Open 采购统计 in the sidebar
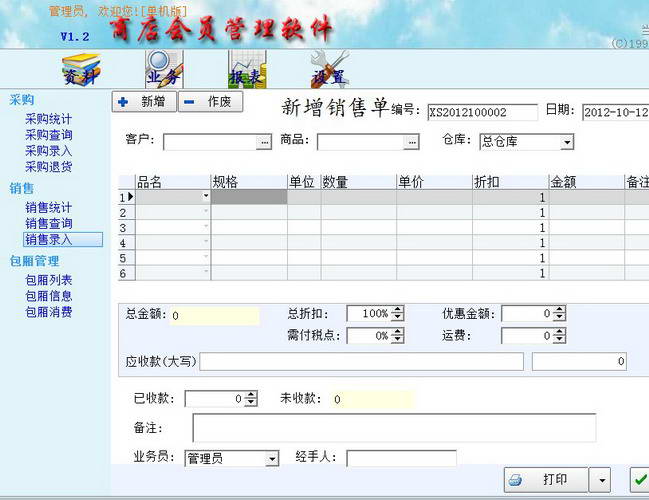Image resolution: width=649 pixels, height=500 pixels. (x=48, y=119)
